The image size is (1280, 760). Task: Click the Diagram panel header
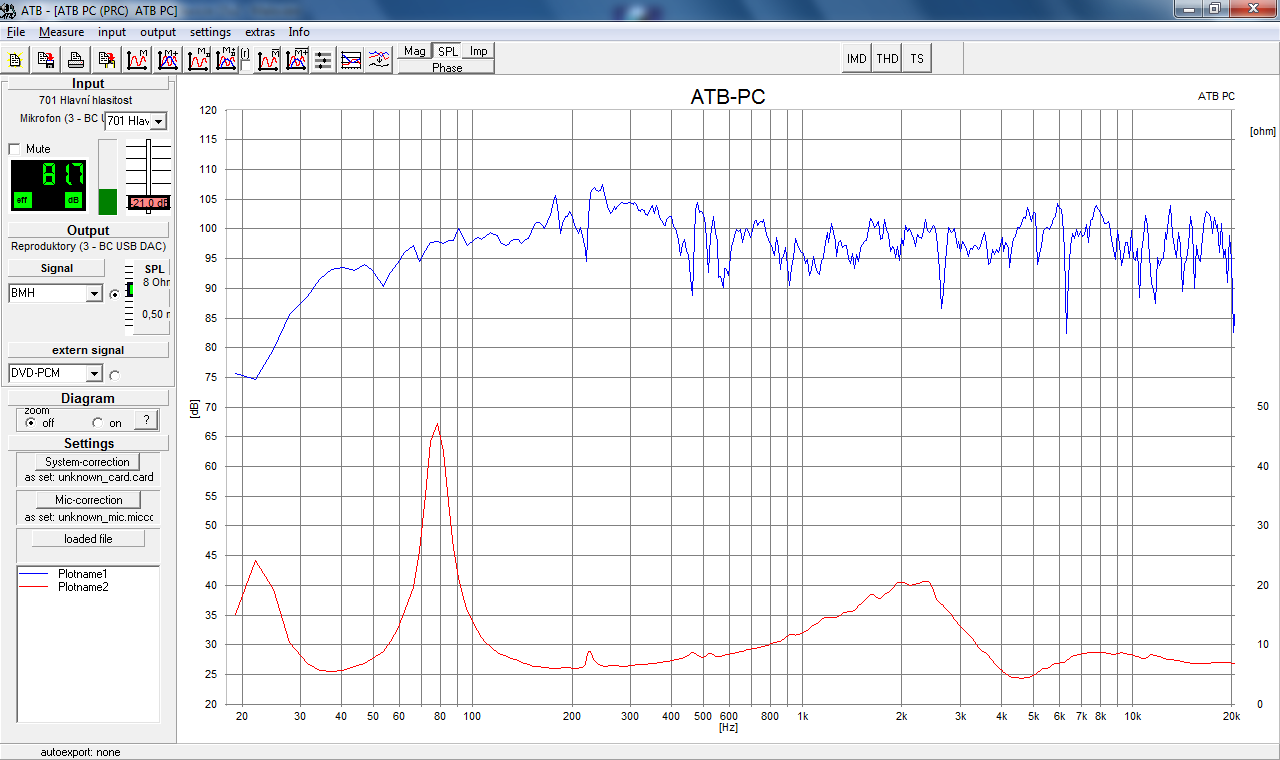(x=88, y=398)
